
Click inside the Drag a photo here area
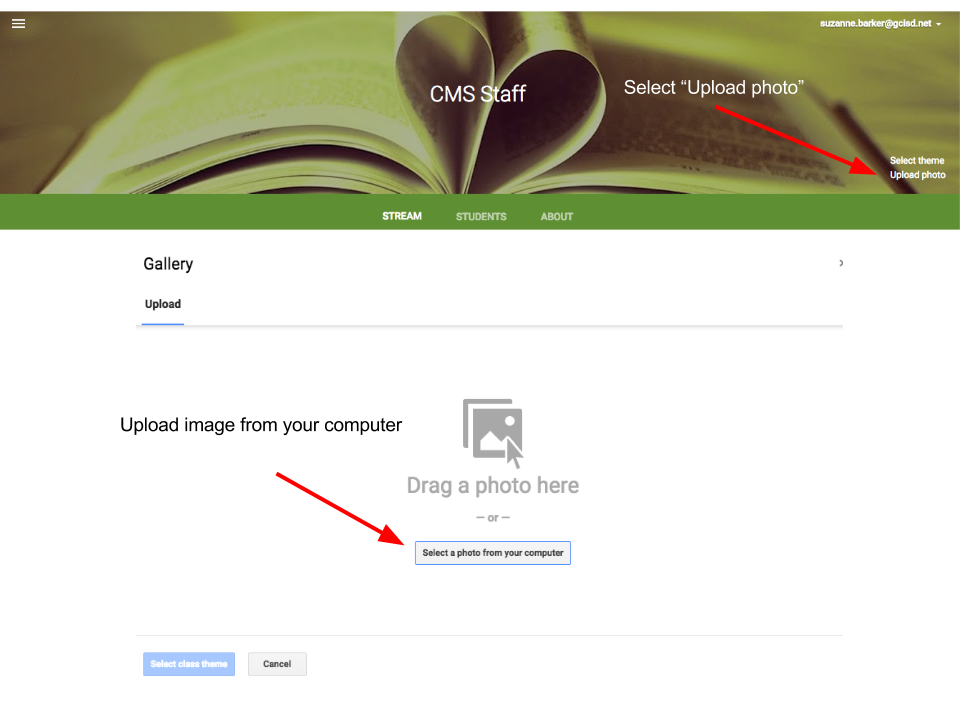point(492,485)
